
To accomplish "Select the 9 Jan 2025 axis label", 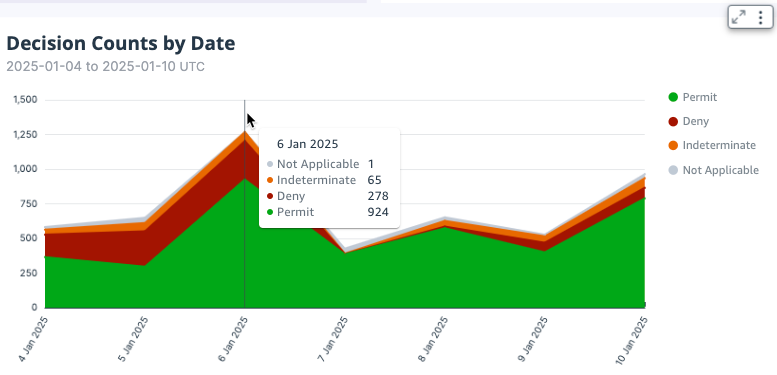I will click(533, 340).
